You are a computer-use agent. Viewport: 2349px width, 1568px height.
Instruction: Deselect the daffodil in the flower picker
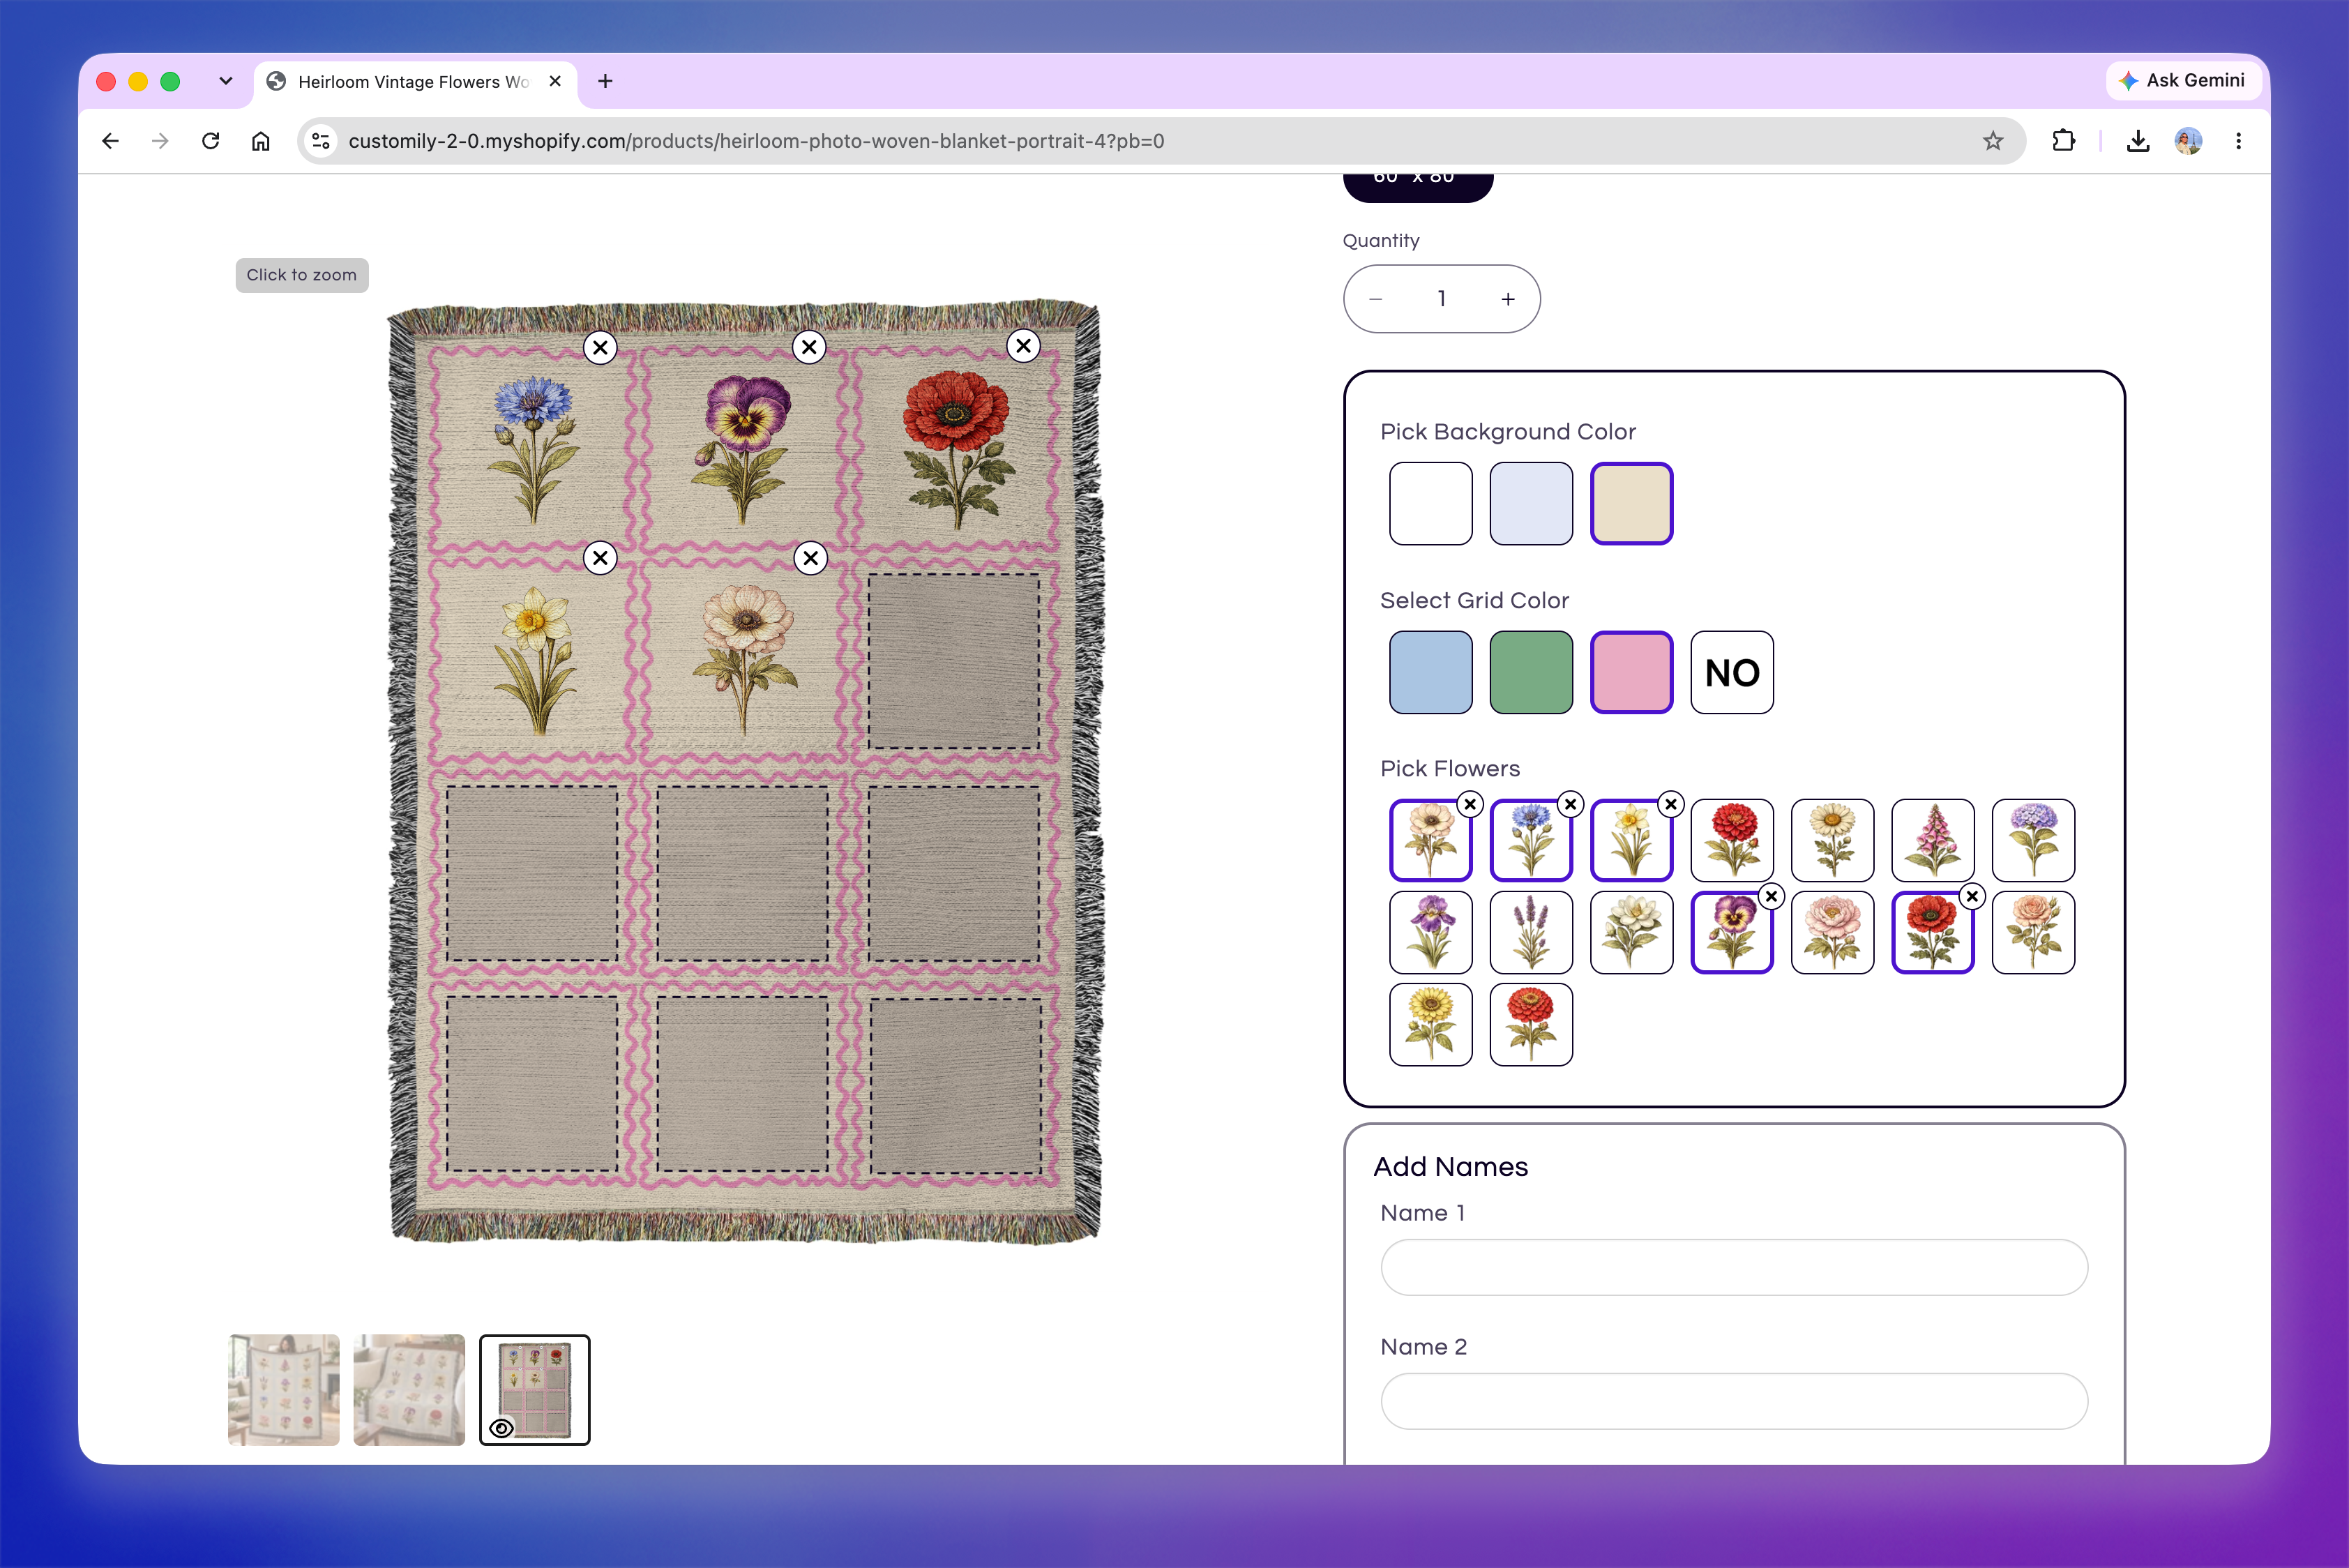pos(1671,804)
